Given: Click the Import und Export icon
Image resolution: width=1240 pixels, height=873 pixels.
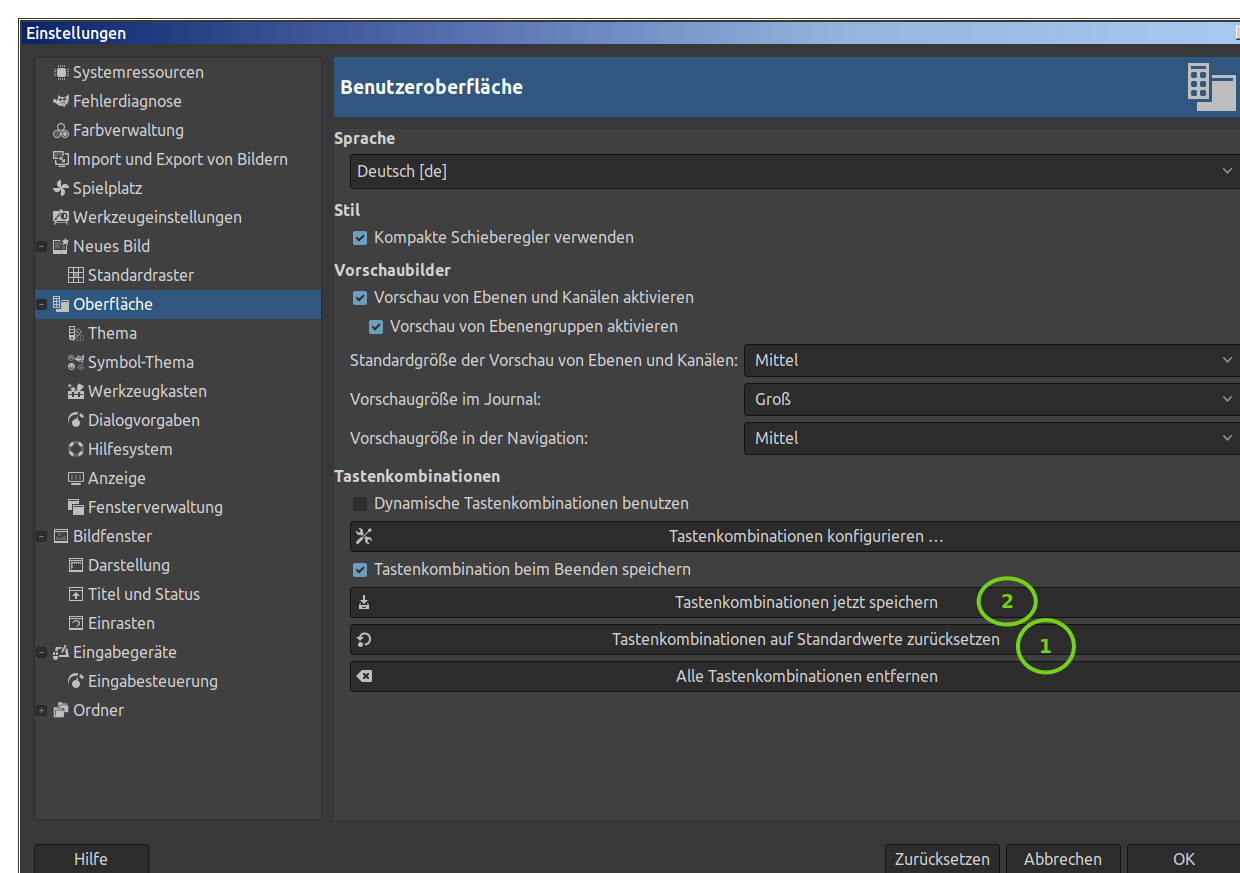Looking at the screenshot, I should [x=61, y=160].
